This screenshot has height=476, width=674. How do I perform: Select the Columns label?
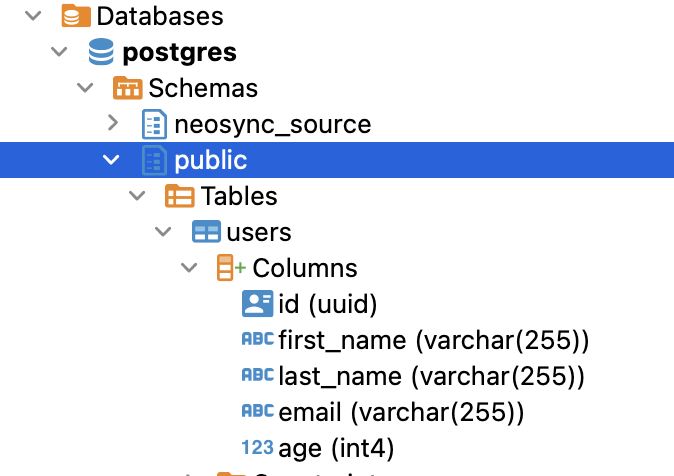click(305, 268)
